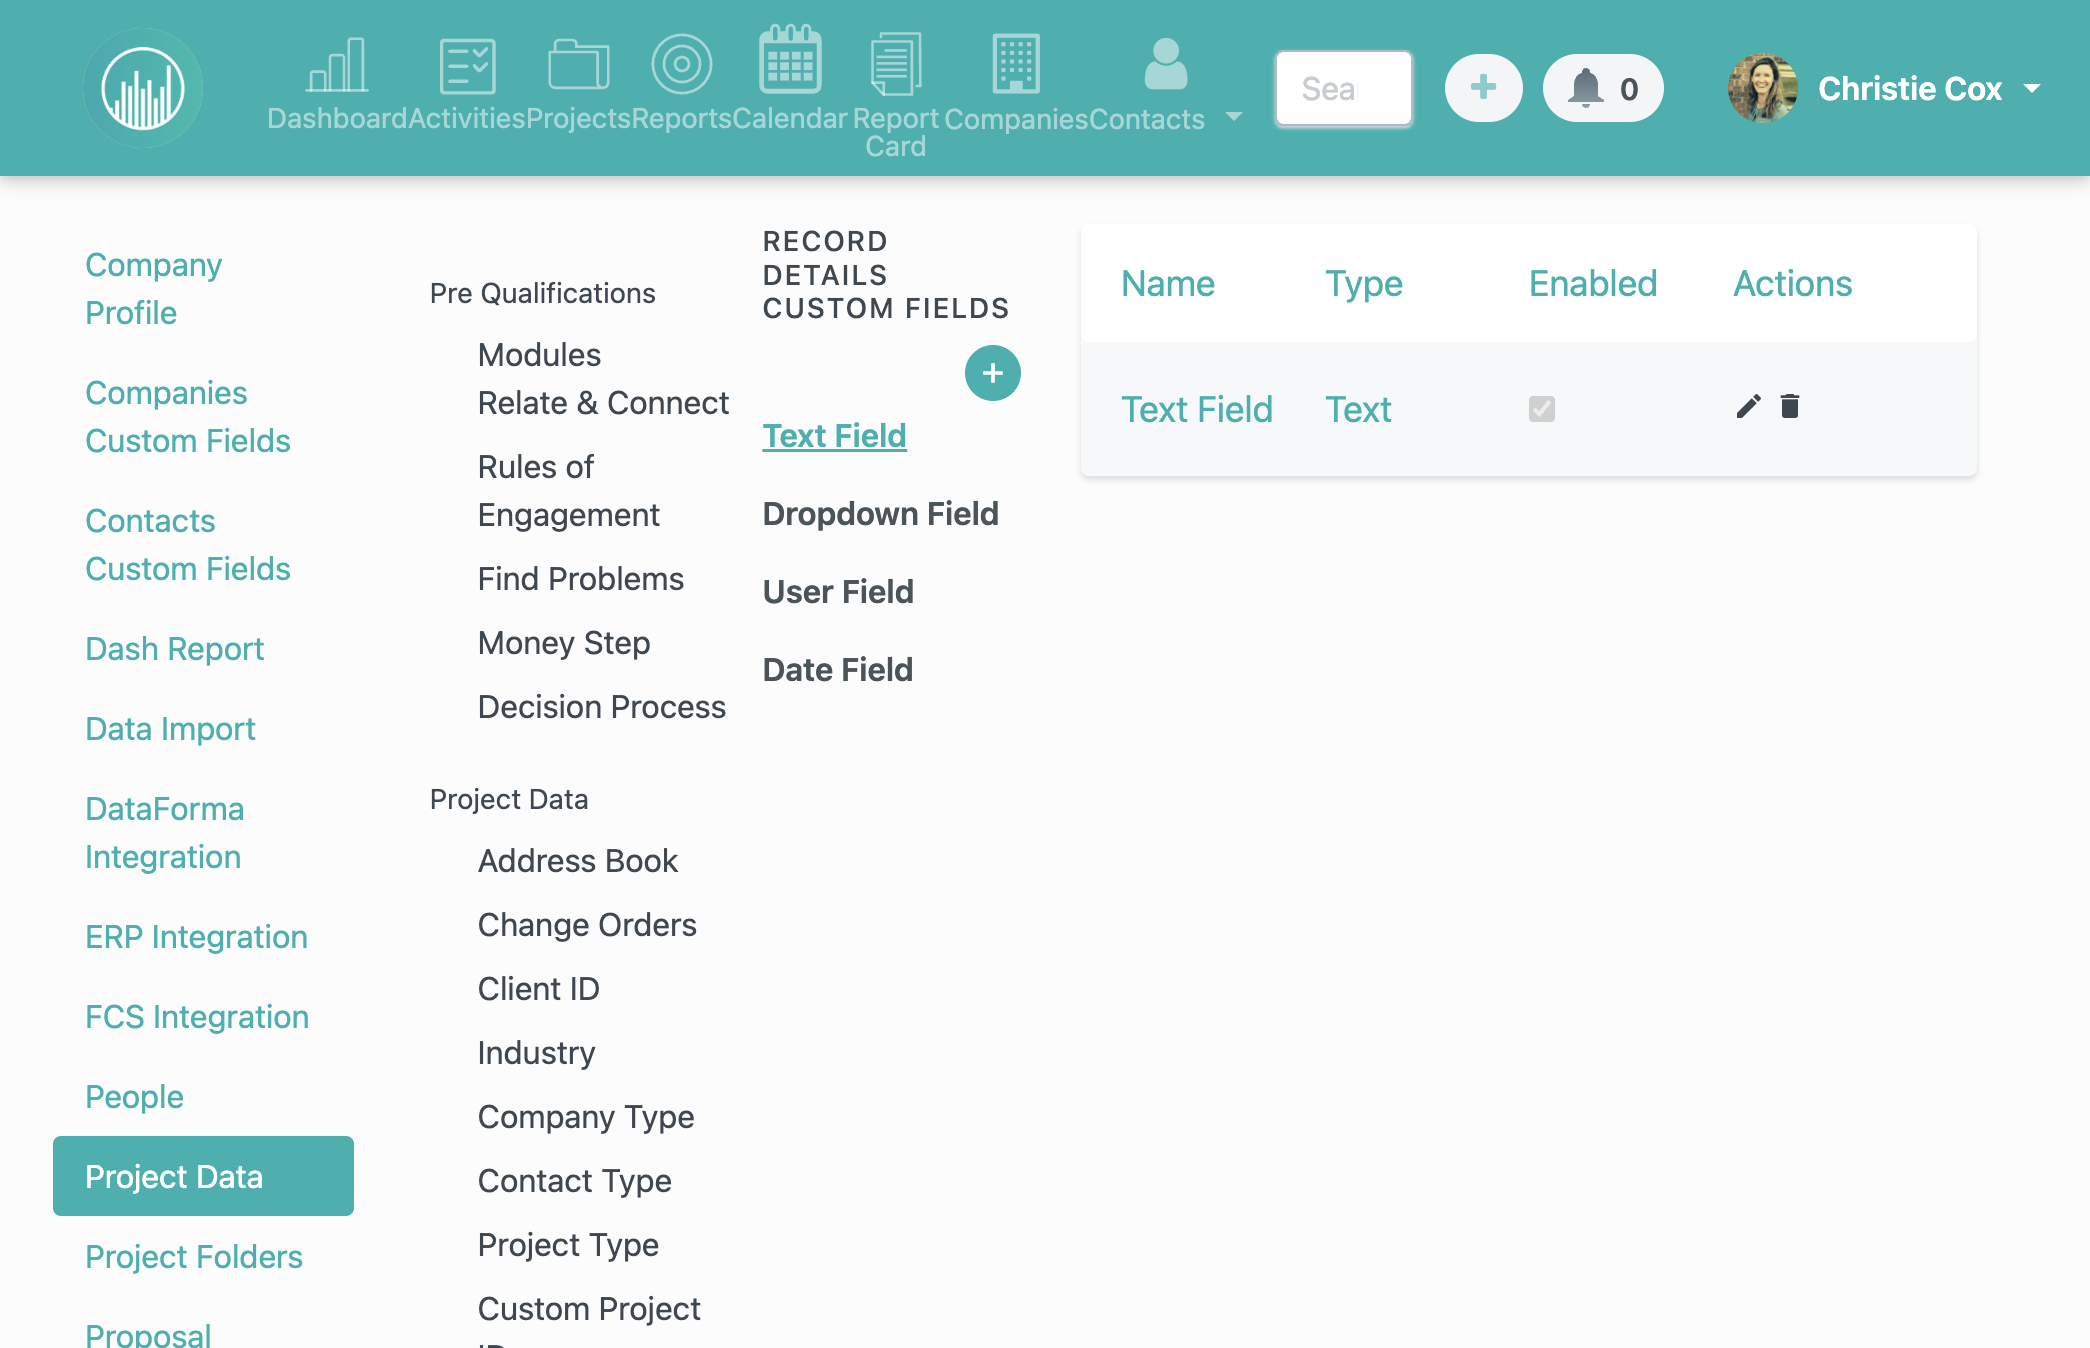Edit the Text Field row pencil

pos(1748,406)
